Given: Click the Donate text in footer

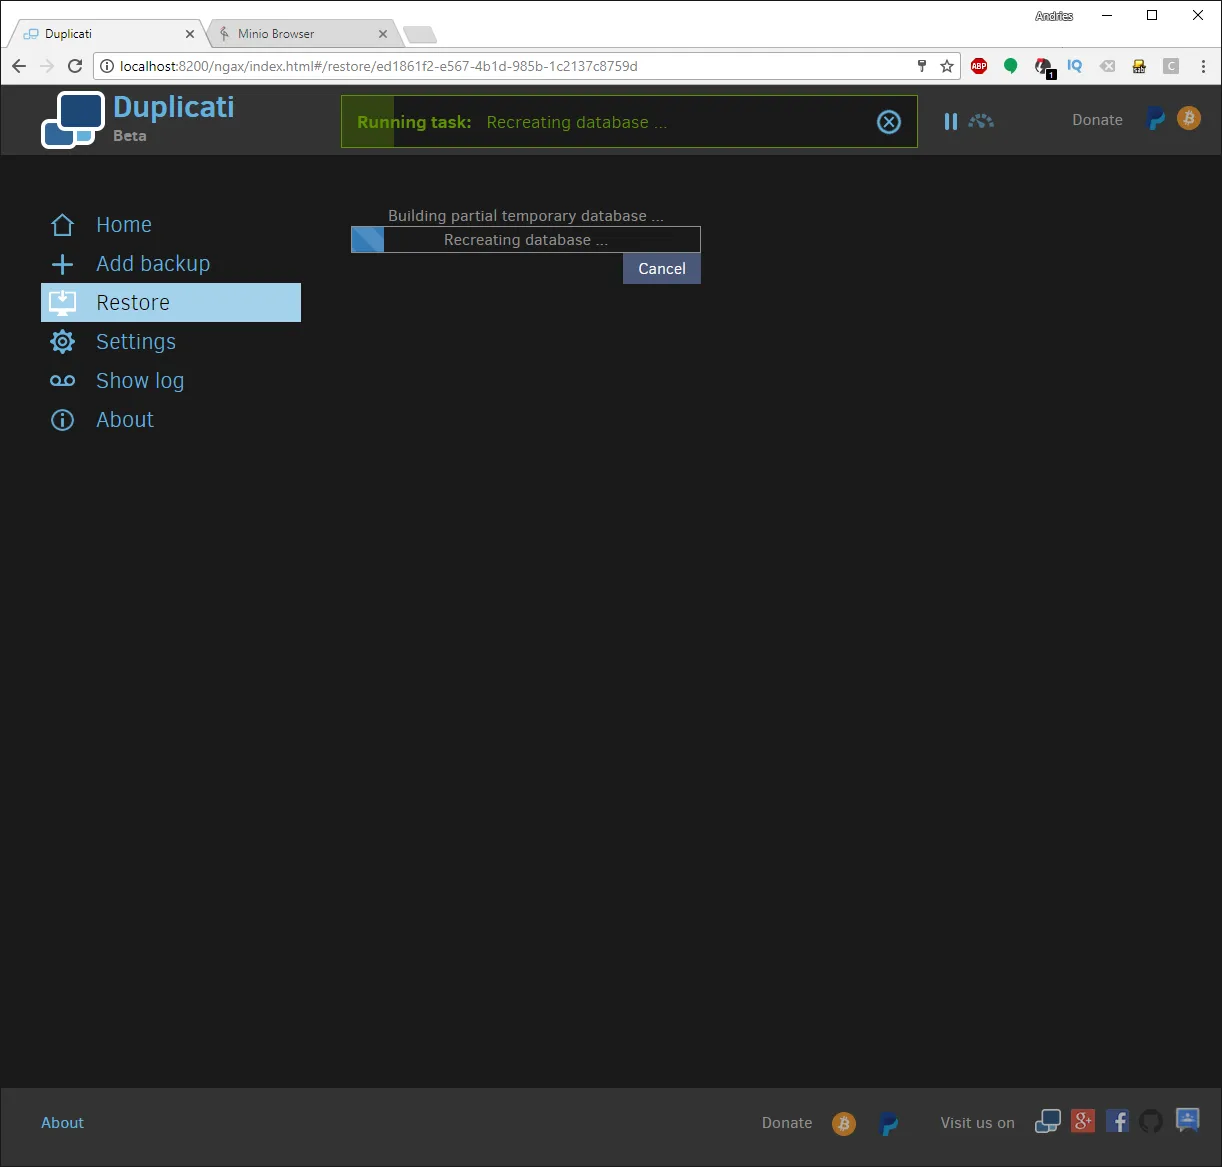Looking at the screenshot, I should [787, 1123].
